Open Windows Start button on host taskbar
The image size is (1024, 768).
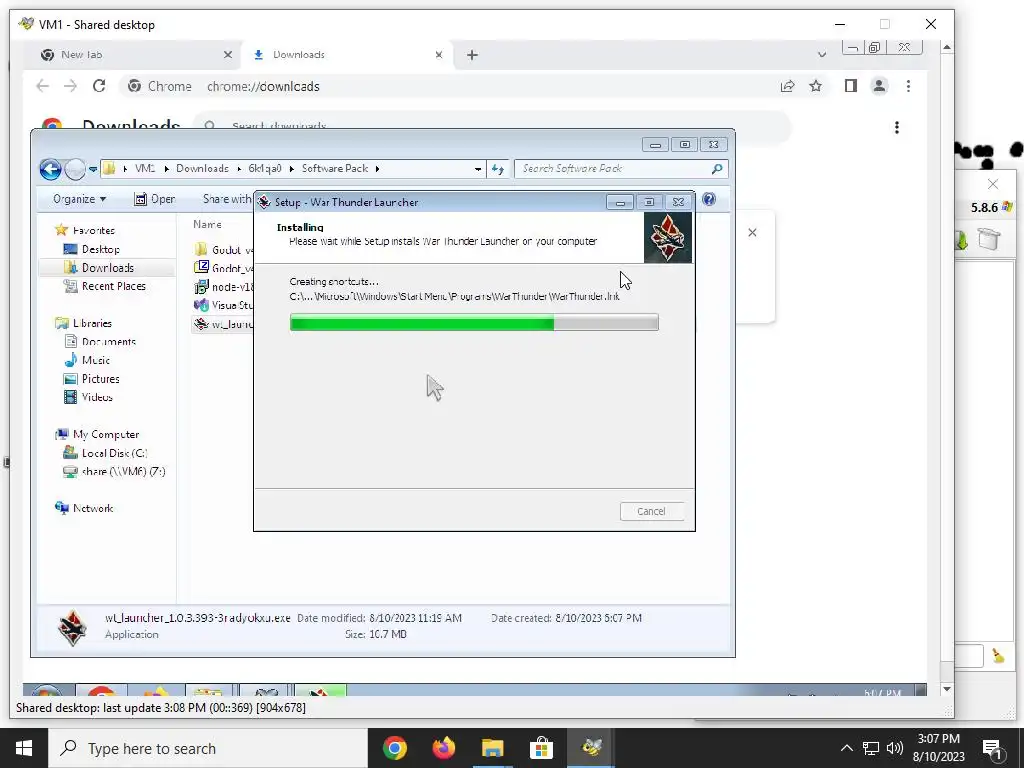[24, 748]
